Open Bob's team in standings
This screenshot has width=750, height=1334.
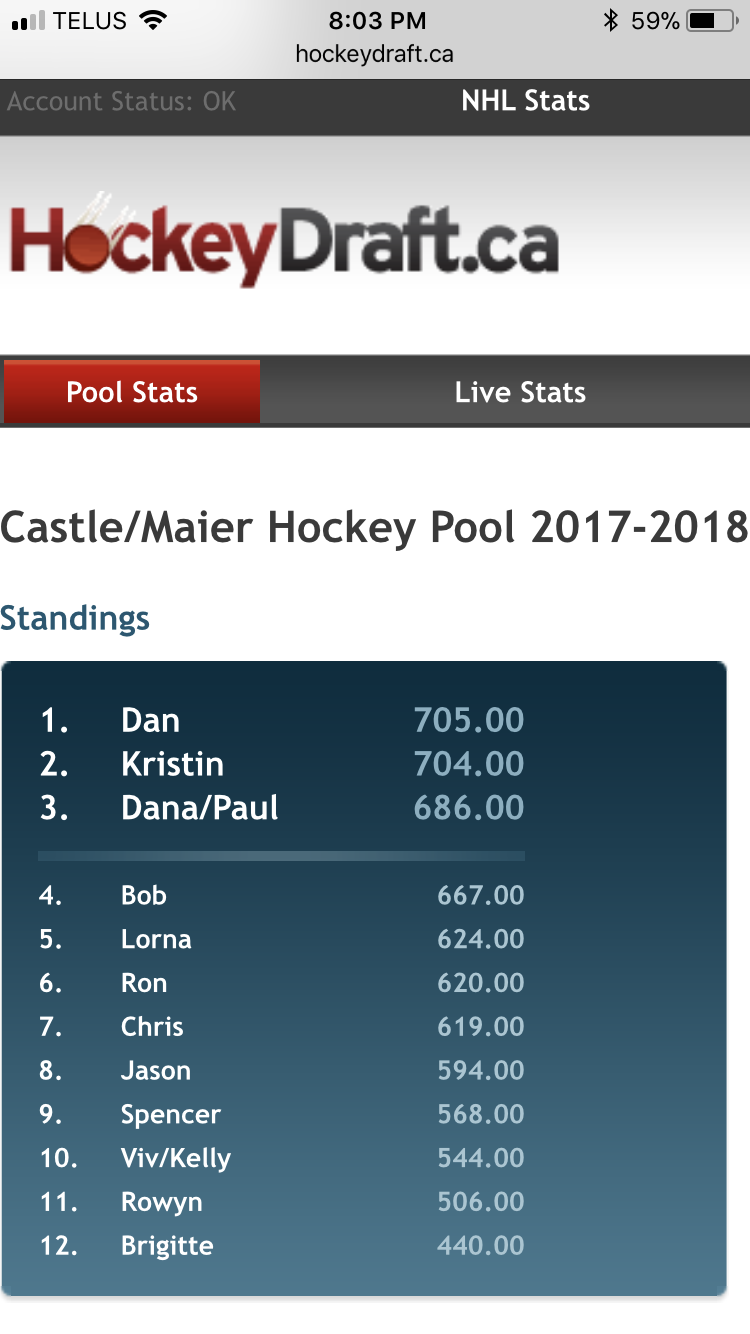pos(144,895)
